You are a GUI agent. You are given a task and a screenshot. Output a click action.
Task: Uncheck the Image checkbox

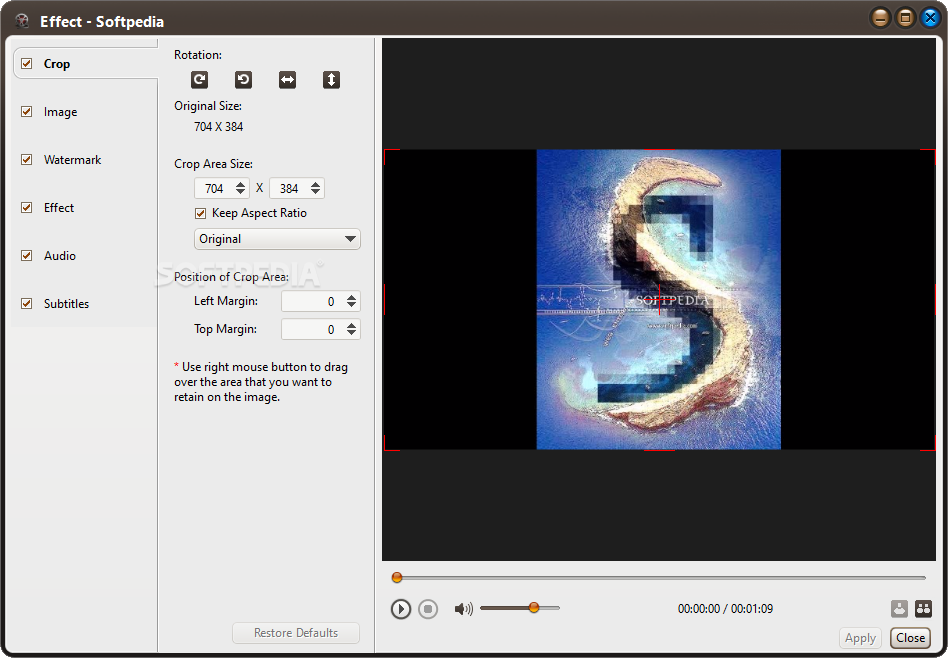(27, 111)
